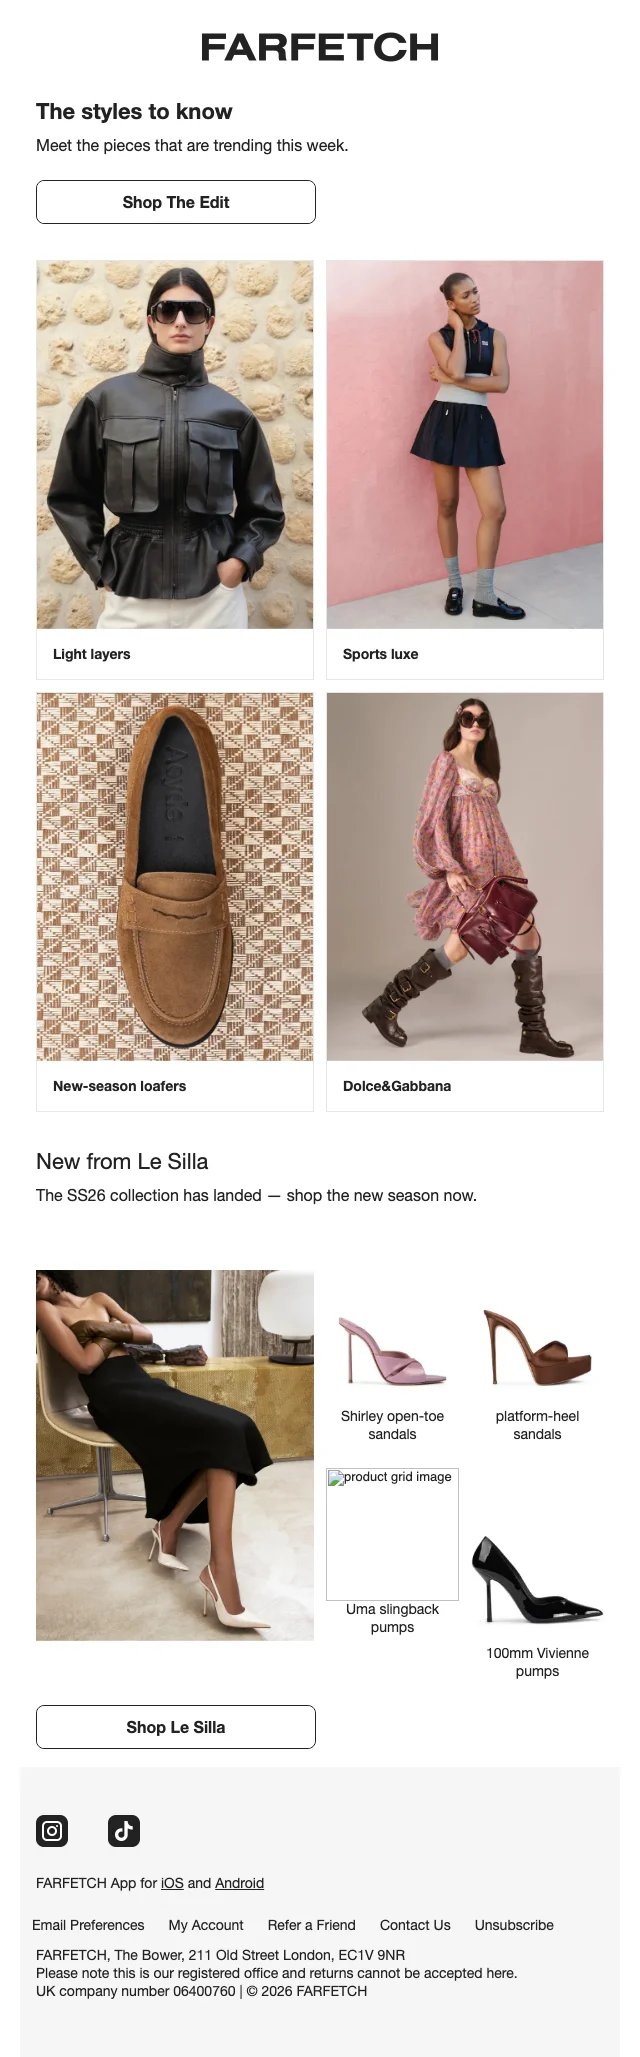
Task: Open the Light layers leather jacket image
Action: coord(175,445)
